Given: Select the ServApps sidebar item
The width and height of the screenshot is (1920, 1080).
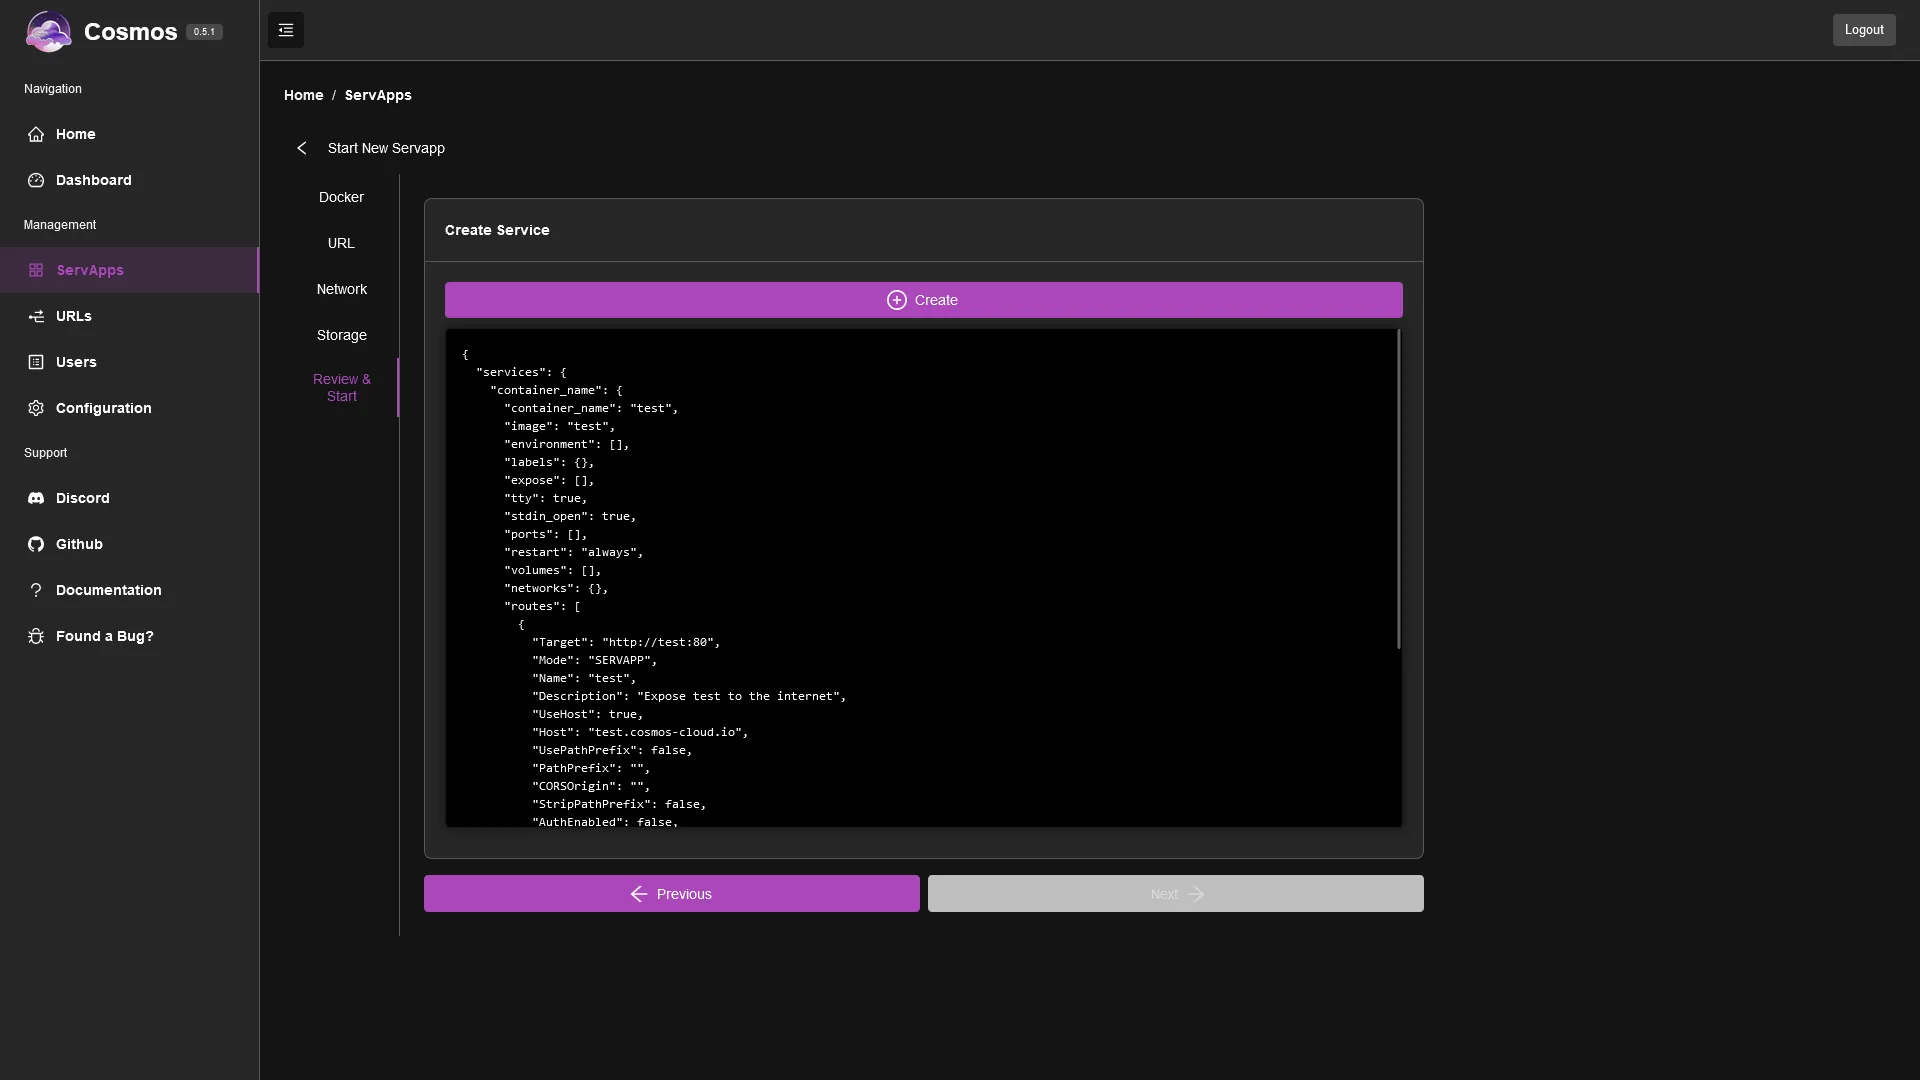Looking at the screenshot, I should point(129,270).
